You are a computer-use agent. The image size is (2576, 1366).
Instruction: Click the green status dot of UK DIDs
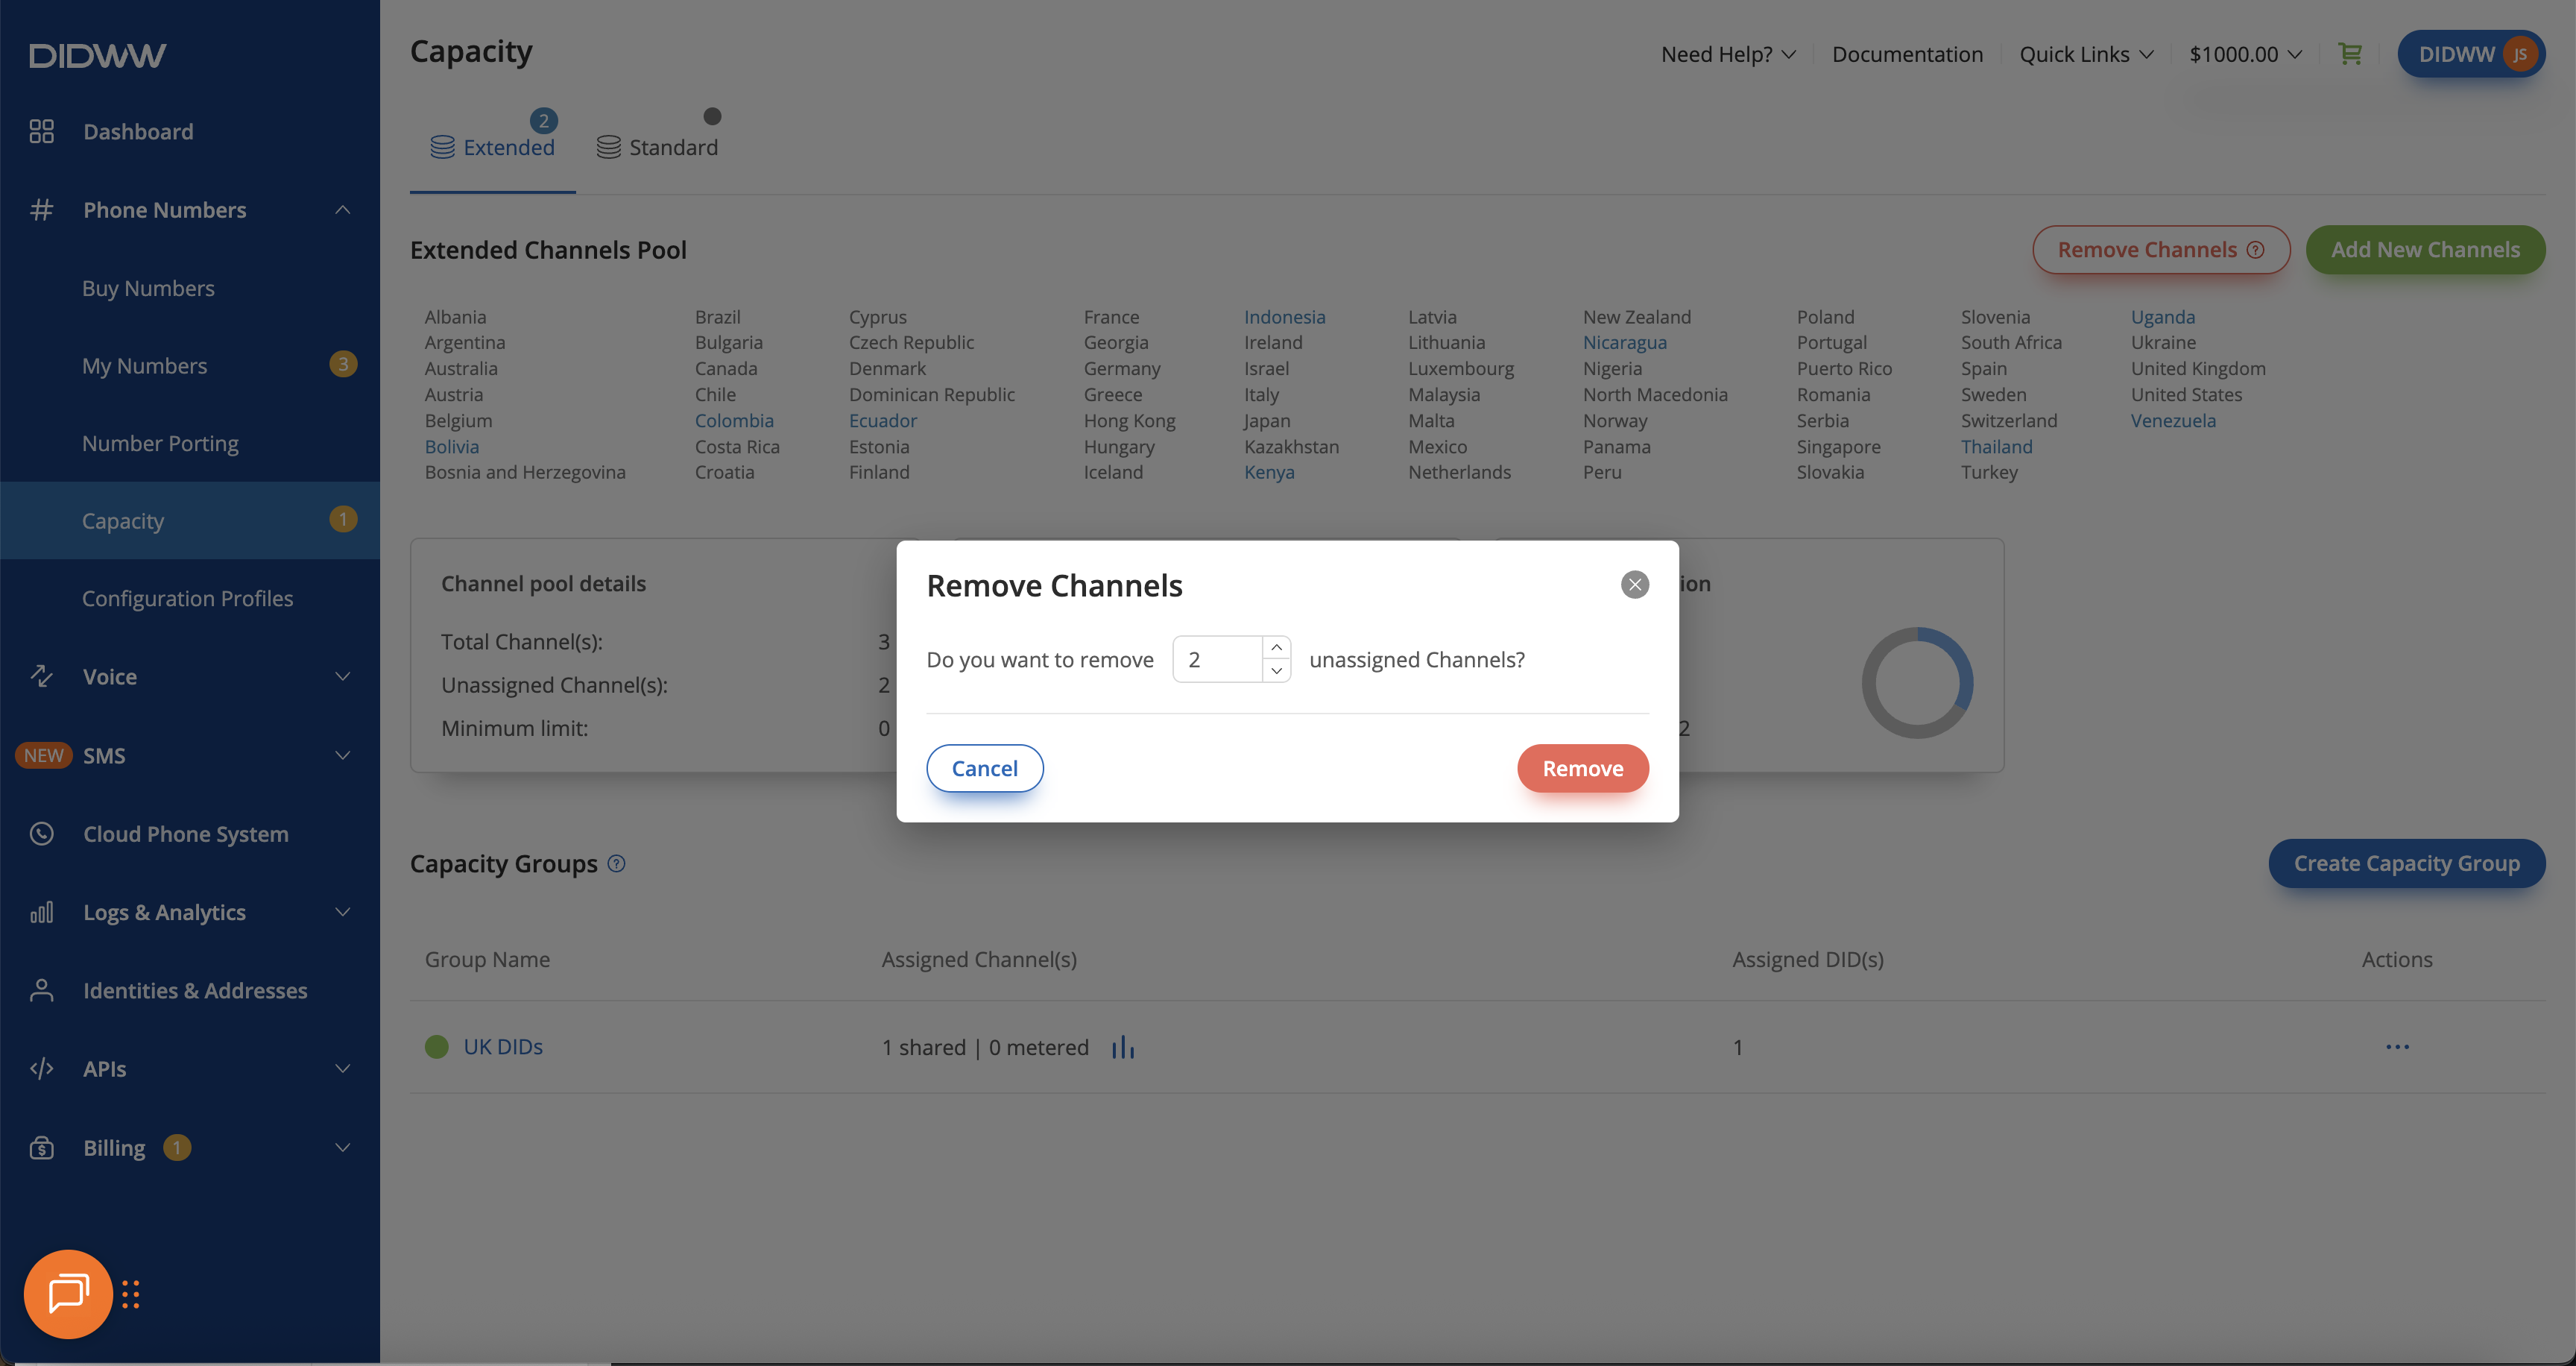(x=437, y=1046)
